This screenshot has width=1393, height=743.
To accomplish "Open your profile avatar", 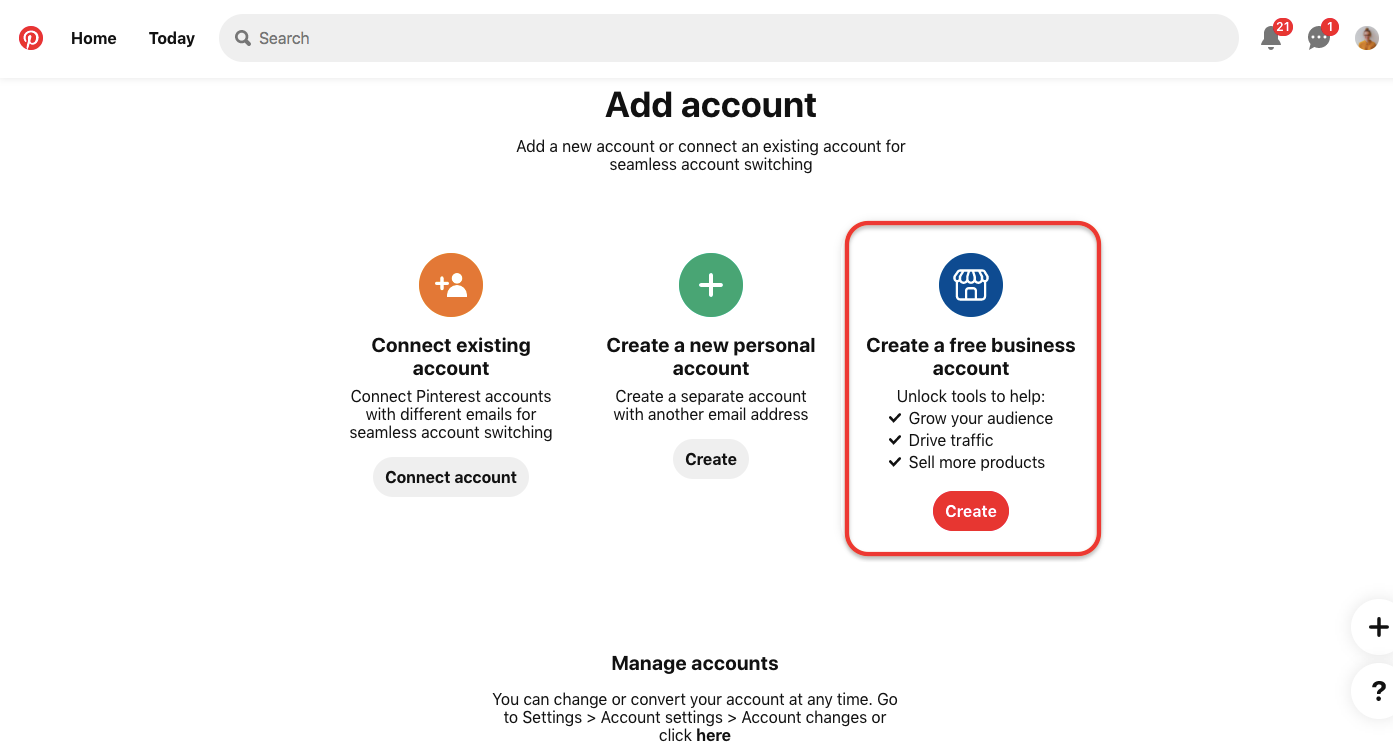I will pyautogui.click(x=1366, y=38).
